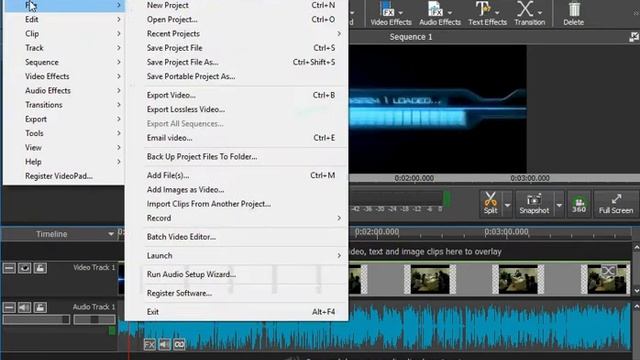Click timeline ruler at 0:03:00.000
This screenshot has width=640, height=360.
[506, 232]
